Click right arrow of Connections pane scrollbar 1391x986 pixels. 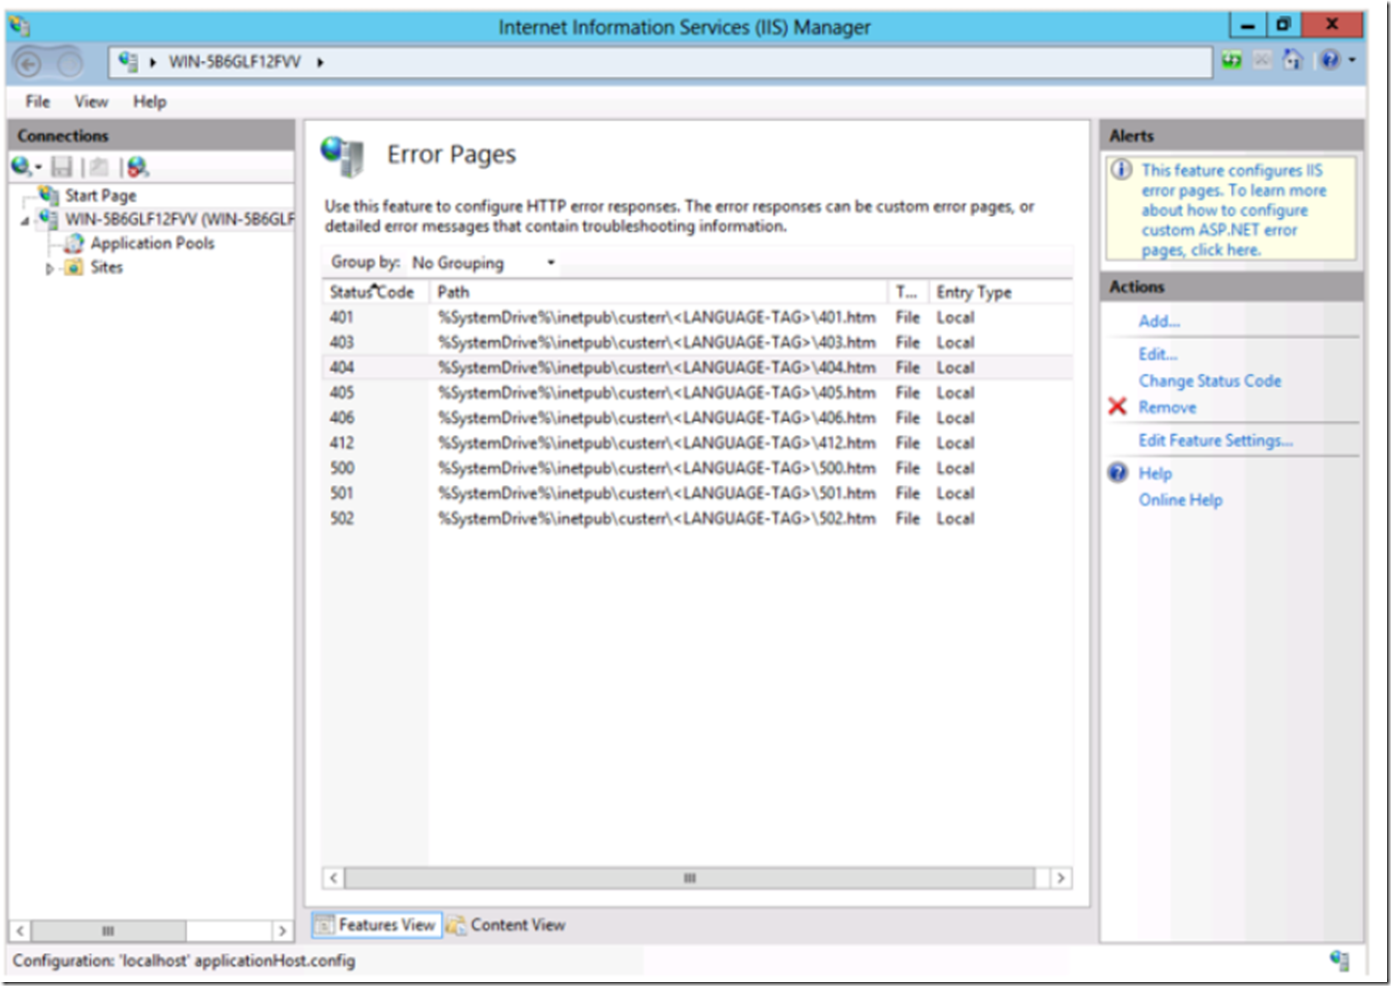point(283,931)
